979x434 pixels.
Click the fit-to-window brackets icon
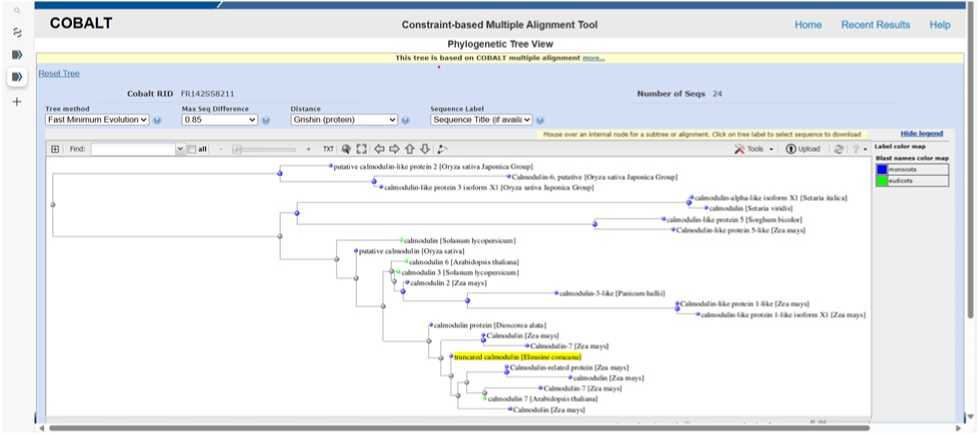tap(362, 149)
